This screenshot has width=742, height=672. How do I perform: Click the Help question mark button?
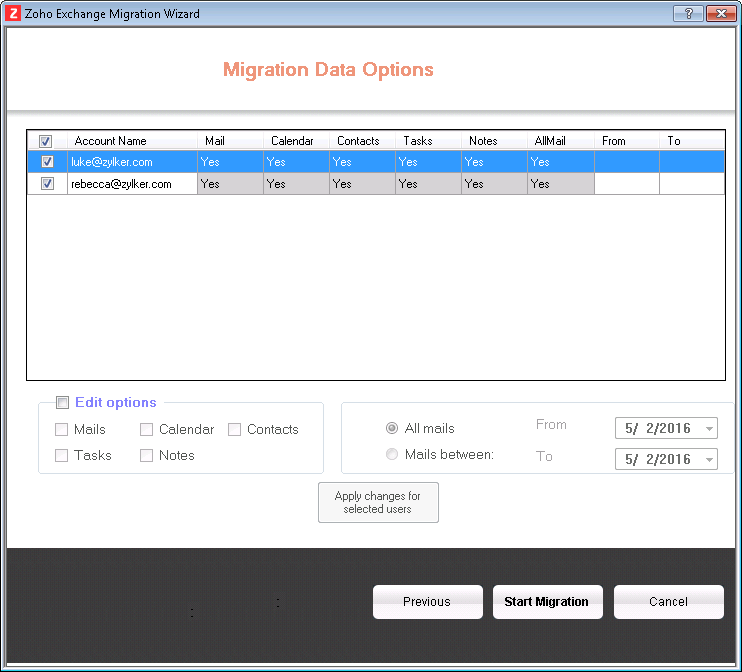click(x=688, y=14)
